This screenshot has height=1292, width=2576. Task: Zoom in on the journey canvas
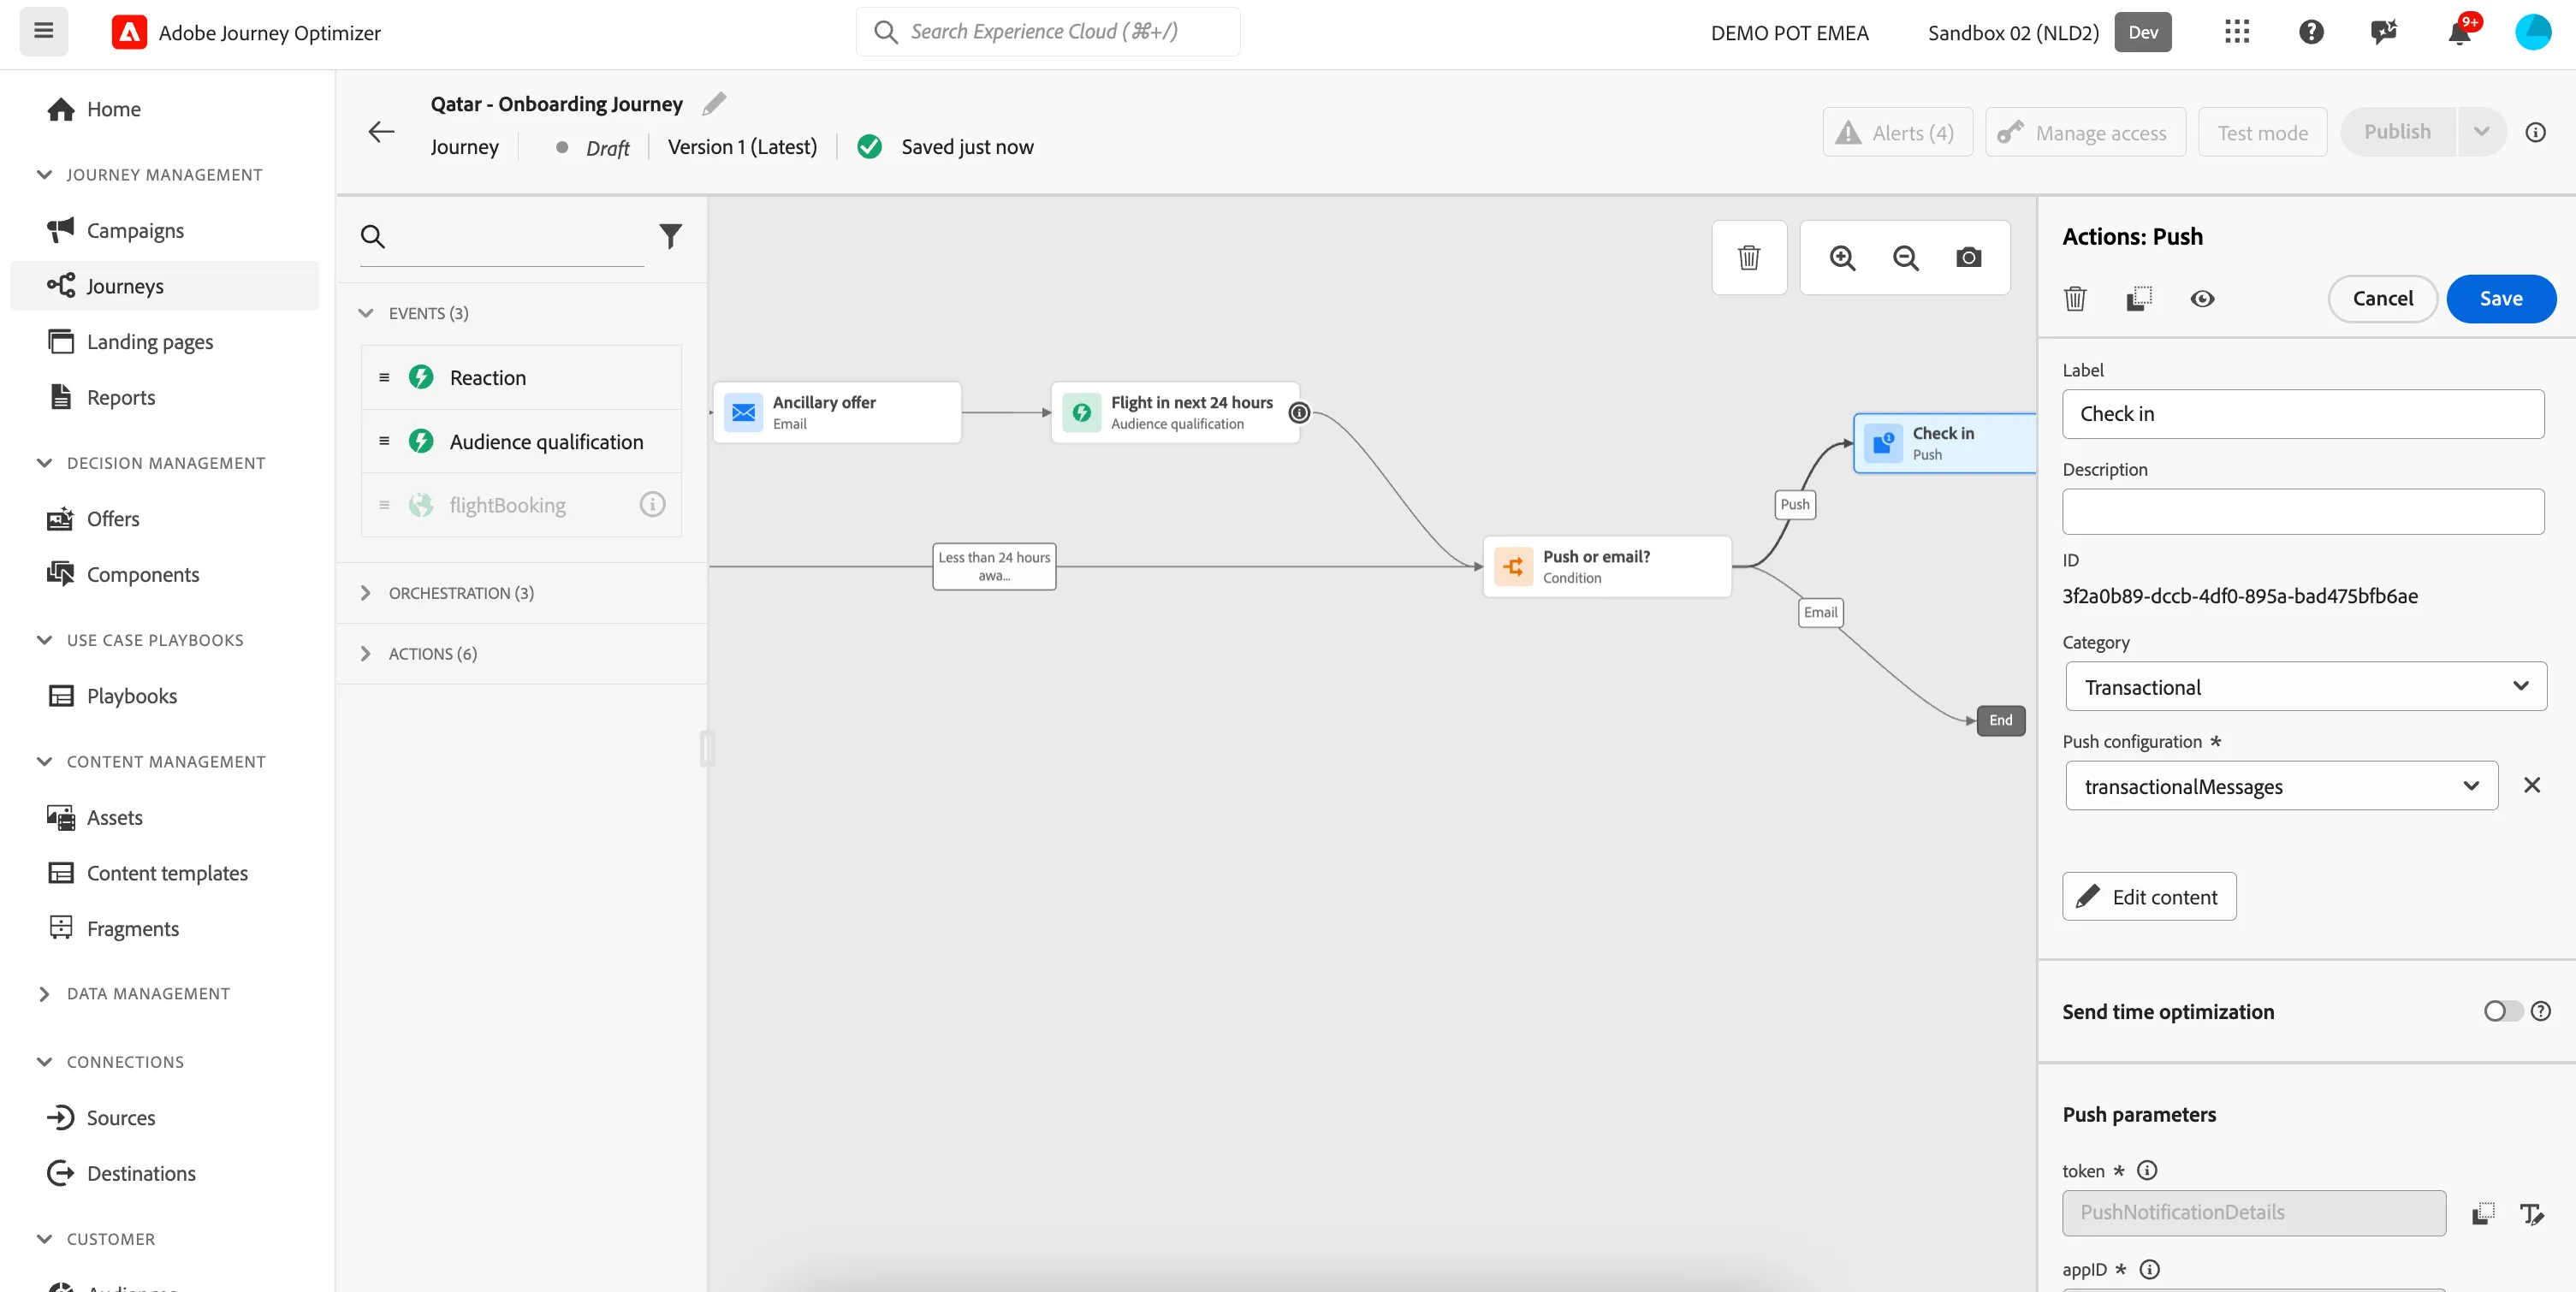point(1842,257)
